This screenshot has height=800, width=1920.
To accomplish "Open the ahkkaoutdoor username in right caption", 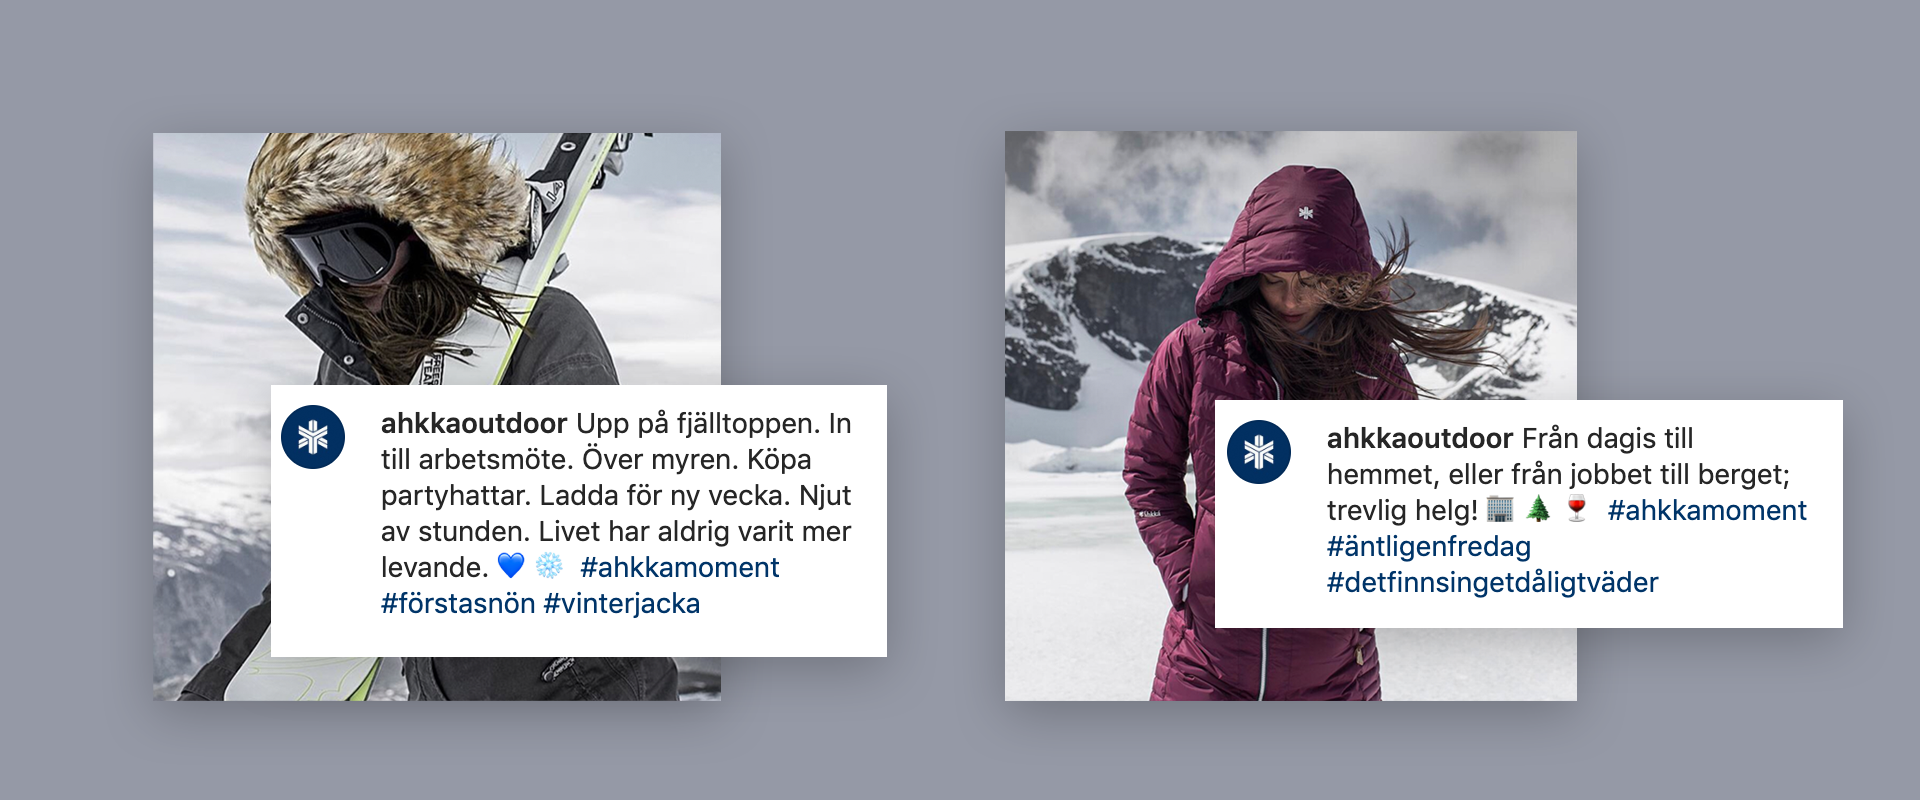I will (1420, 439).
